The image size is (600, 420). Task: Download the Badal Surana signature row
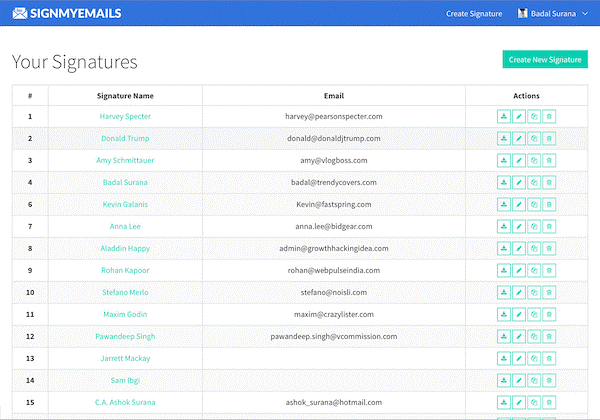pos(504,182)
